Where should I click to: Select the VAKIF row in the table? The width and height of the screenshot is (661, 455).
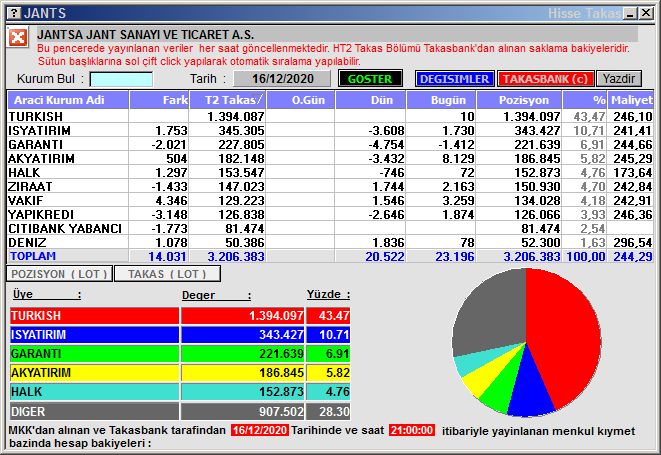(x=330, y=200)
